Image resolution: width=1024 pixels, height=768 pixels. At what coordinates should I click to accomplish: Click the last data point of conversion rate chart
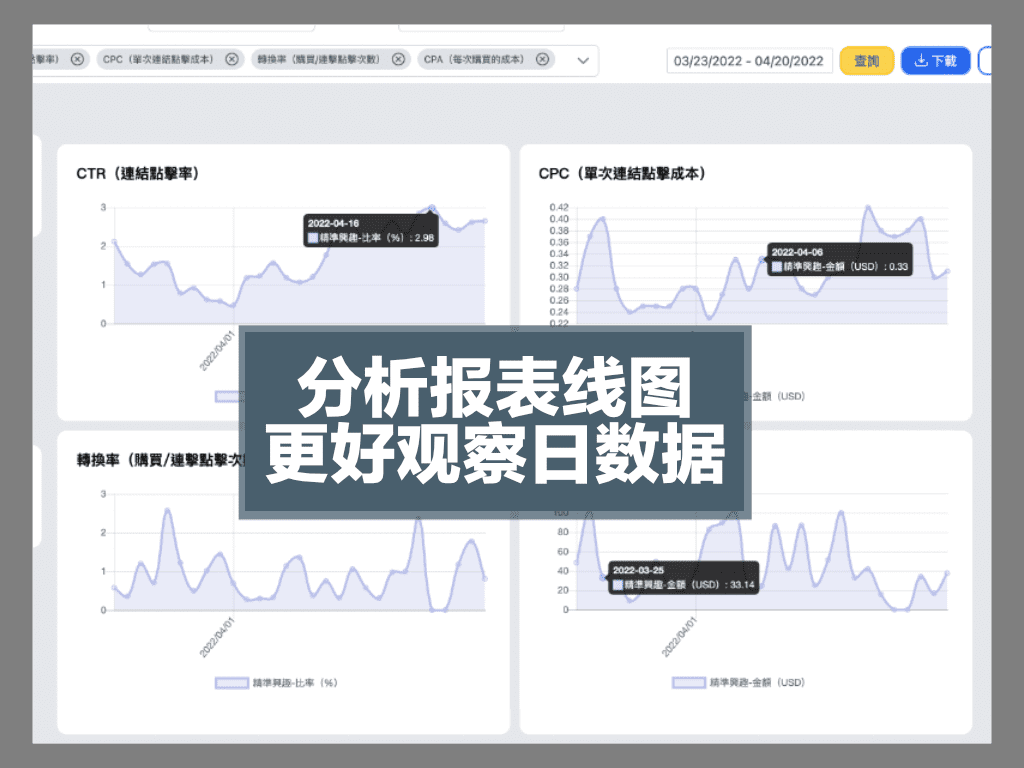tap(485, 578)
